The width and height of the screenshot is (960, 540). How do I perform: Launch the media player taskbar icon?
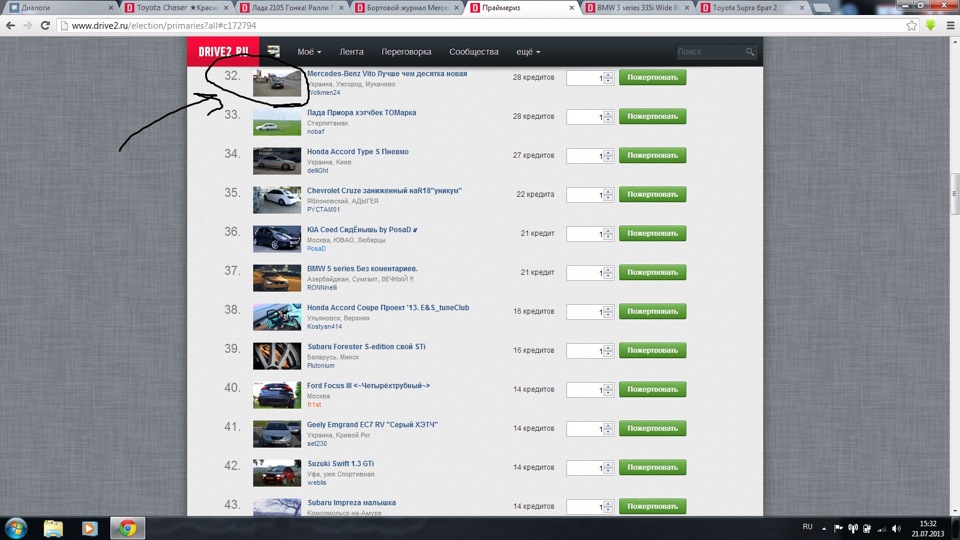tap(89, 528)
